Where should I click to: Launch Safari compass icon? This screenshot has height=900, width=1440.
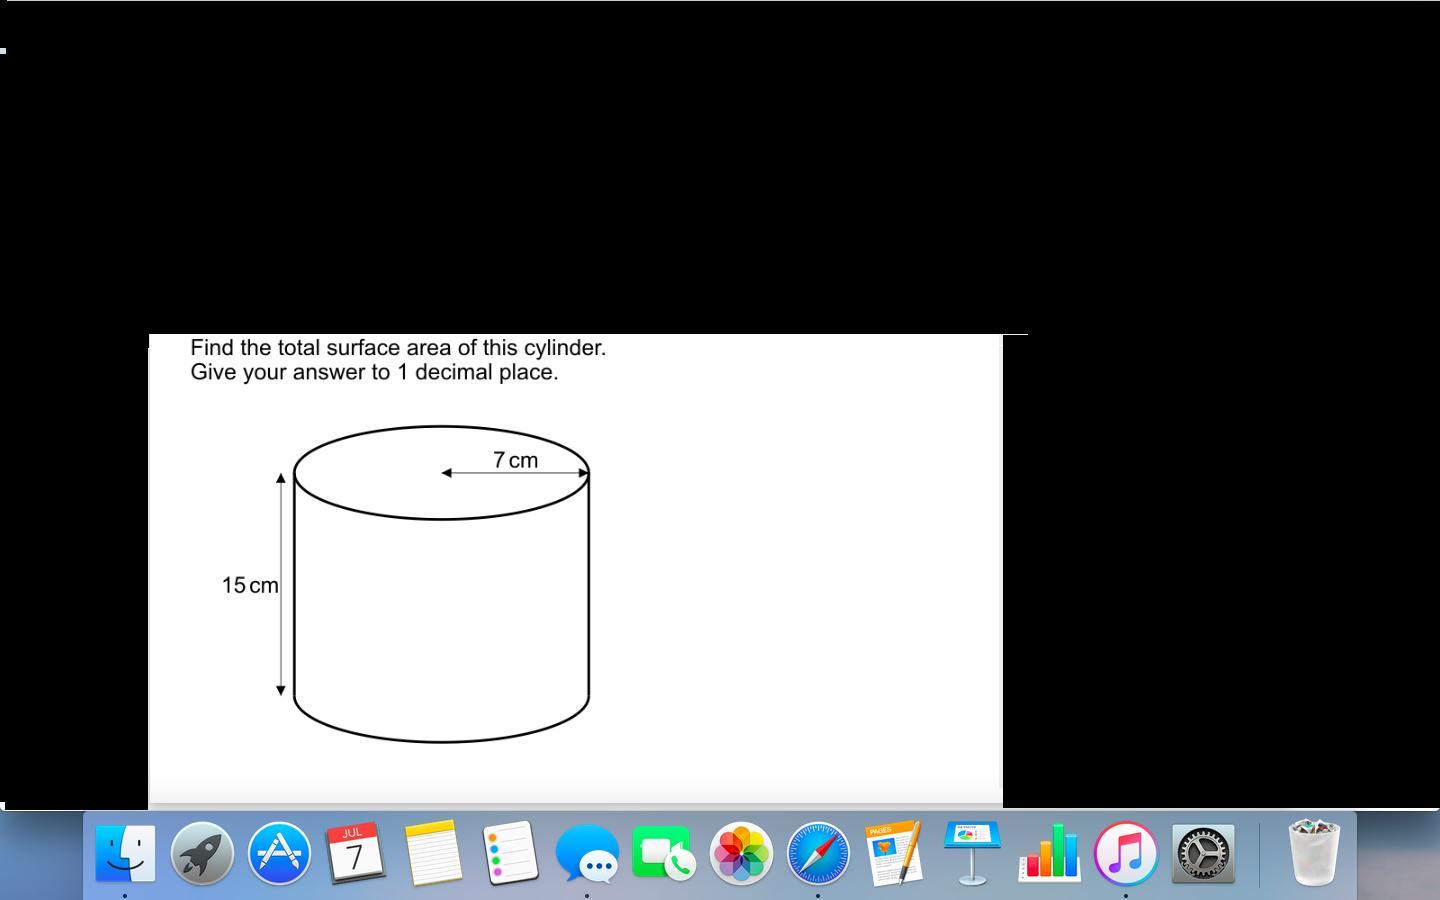818,854
